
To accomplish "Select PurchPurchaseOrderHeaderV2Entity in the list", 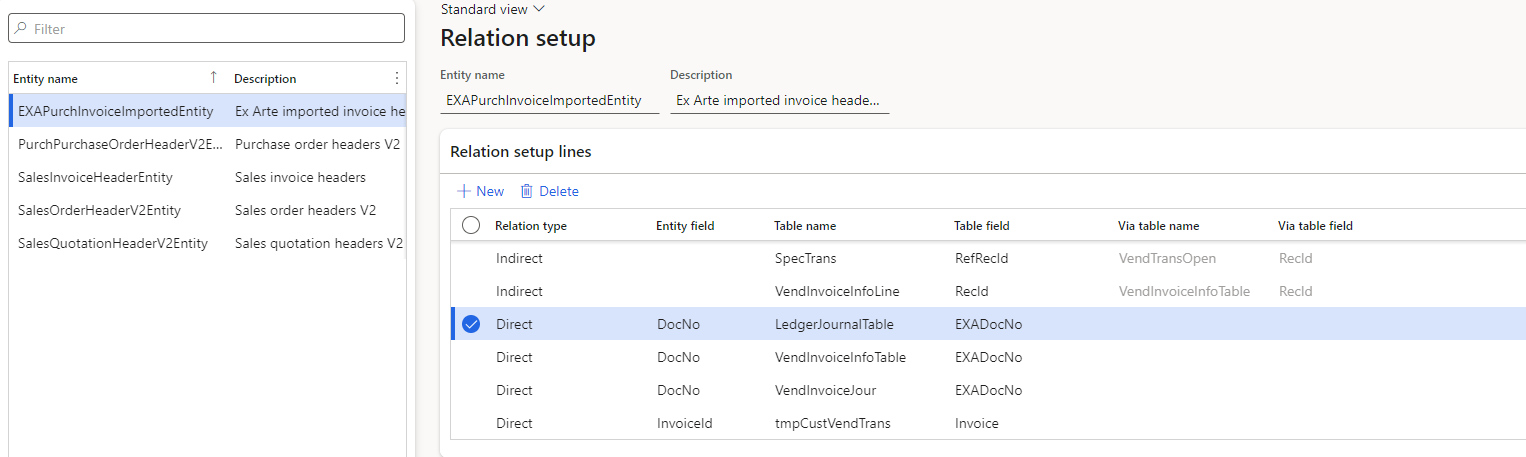I will tap(120, 144).
